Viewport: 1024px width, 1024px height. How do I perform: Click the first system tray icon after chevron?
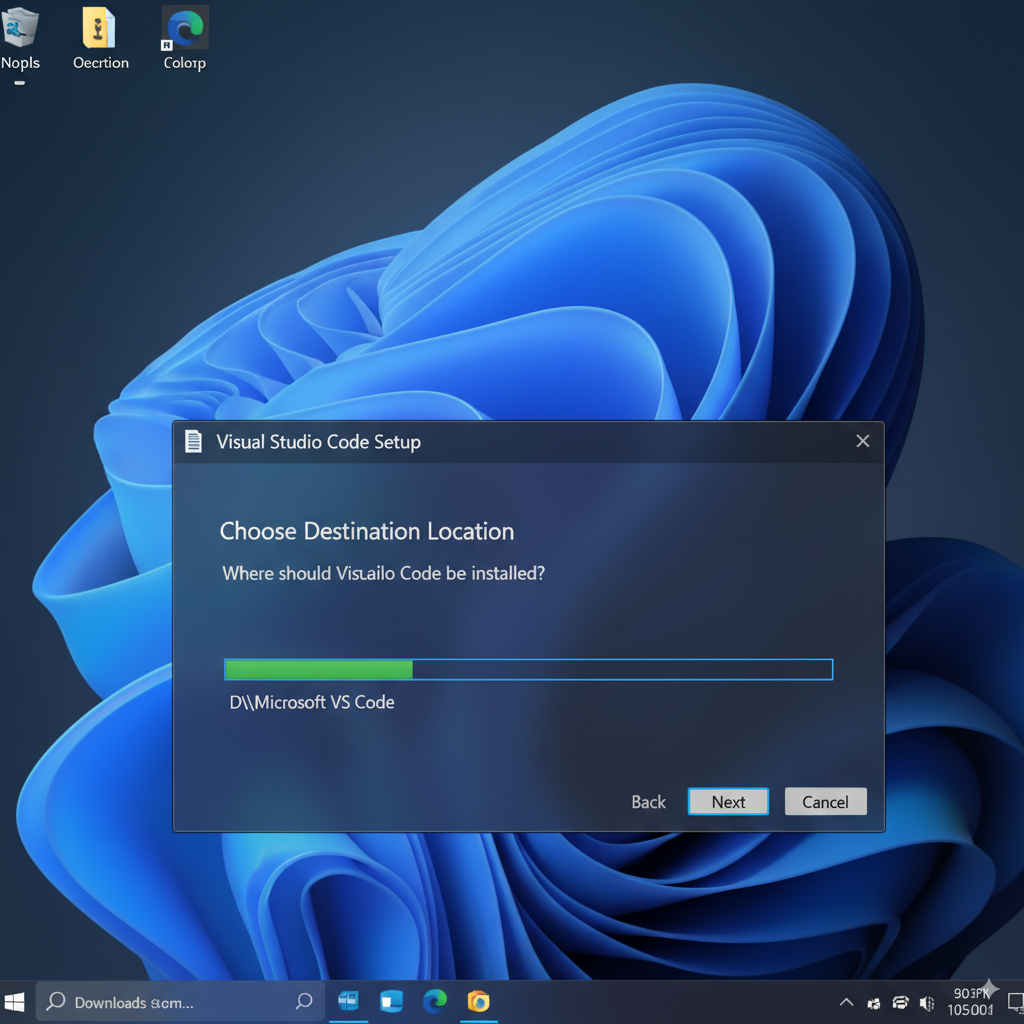pyautogui.click(x=874, y=1003)
